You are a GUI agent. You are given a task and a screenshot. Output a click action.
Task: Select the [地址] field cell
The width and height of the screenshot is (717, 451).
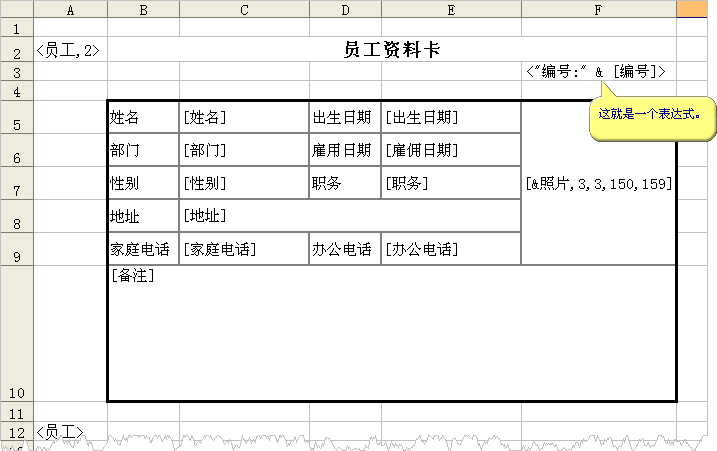pyautogui.click(x=350, y=216)
